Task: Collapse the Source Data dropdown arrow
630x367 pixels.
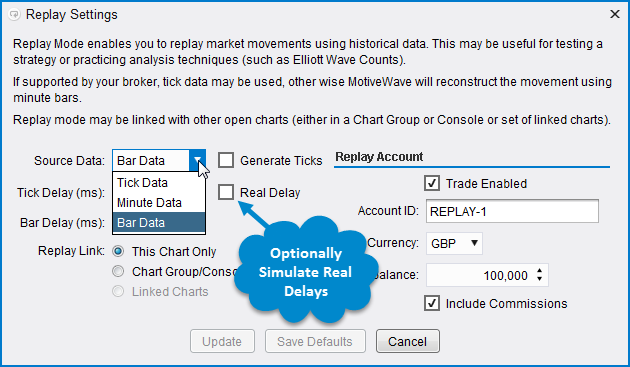Action: (x=197, y=160)
